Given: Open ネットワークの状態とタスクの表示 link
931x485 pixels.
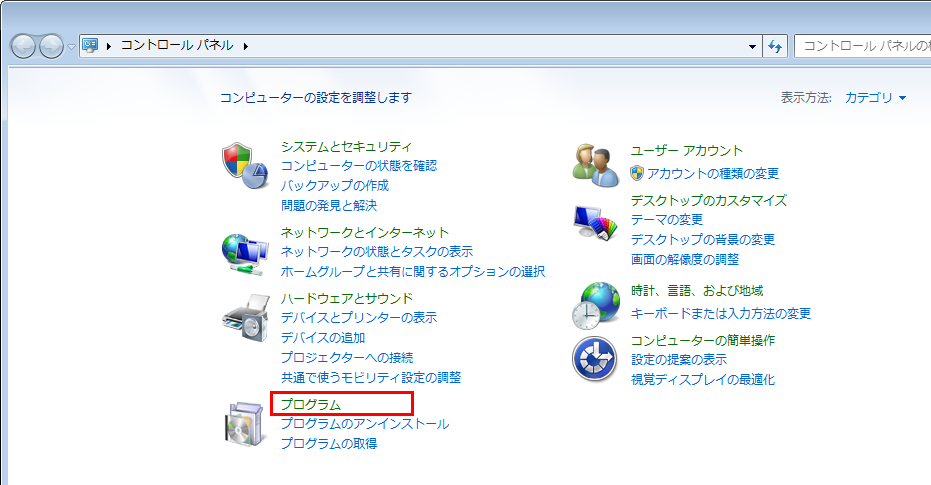Looking at the screenshot, I should pos(377,252).
